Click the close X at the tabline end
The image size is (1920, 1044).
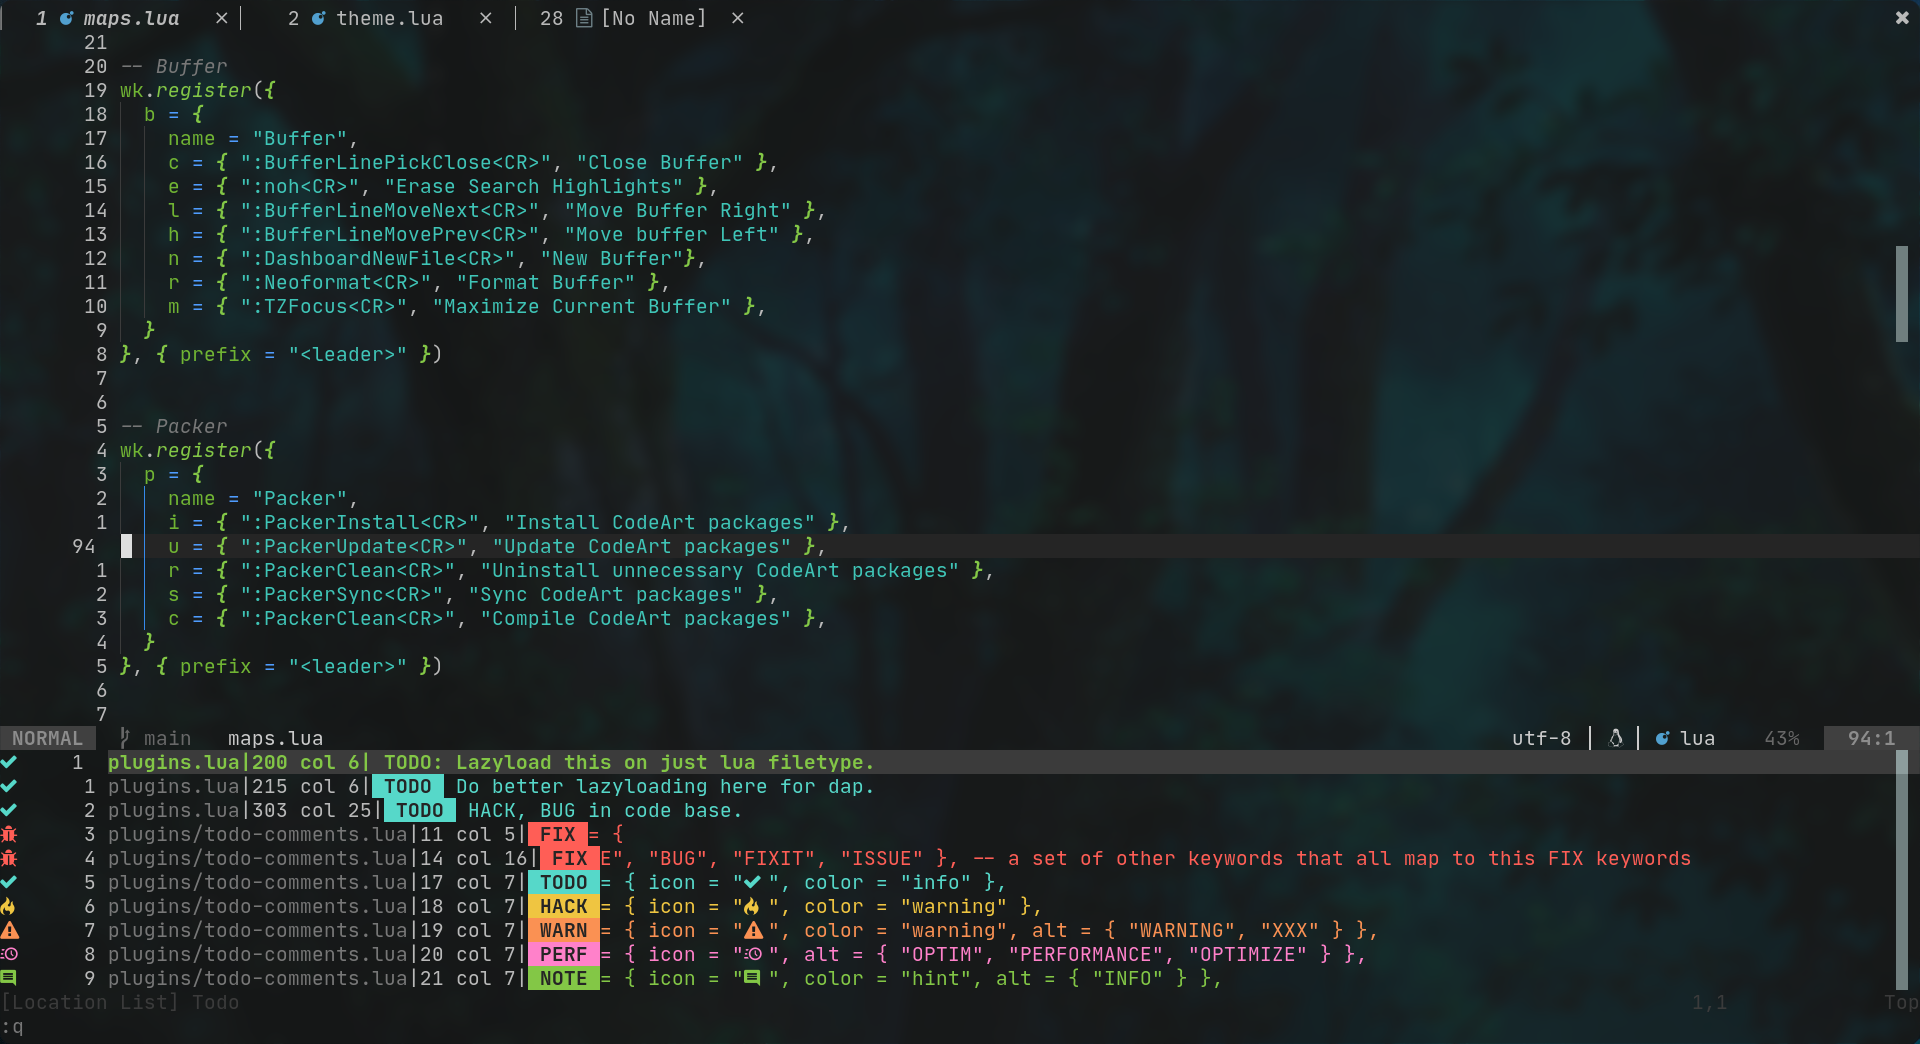(1902, 18)
